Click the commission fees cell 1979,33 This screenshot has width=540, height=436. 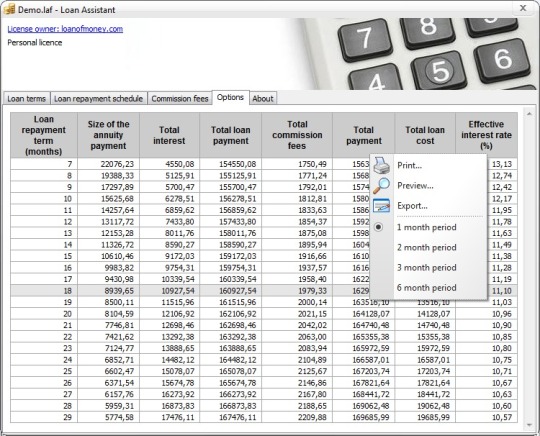point(297,291)
